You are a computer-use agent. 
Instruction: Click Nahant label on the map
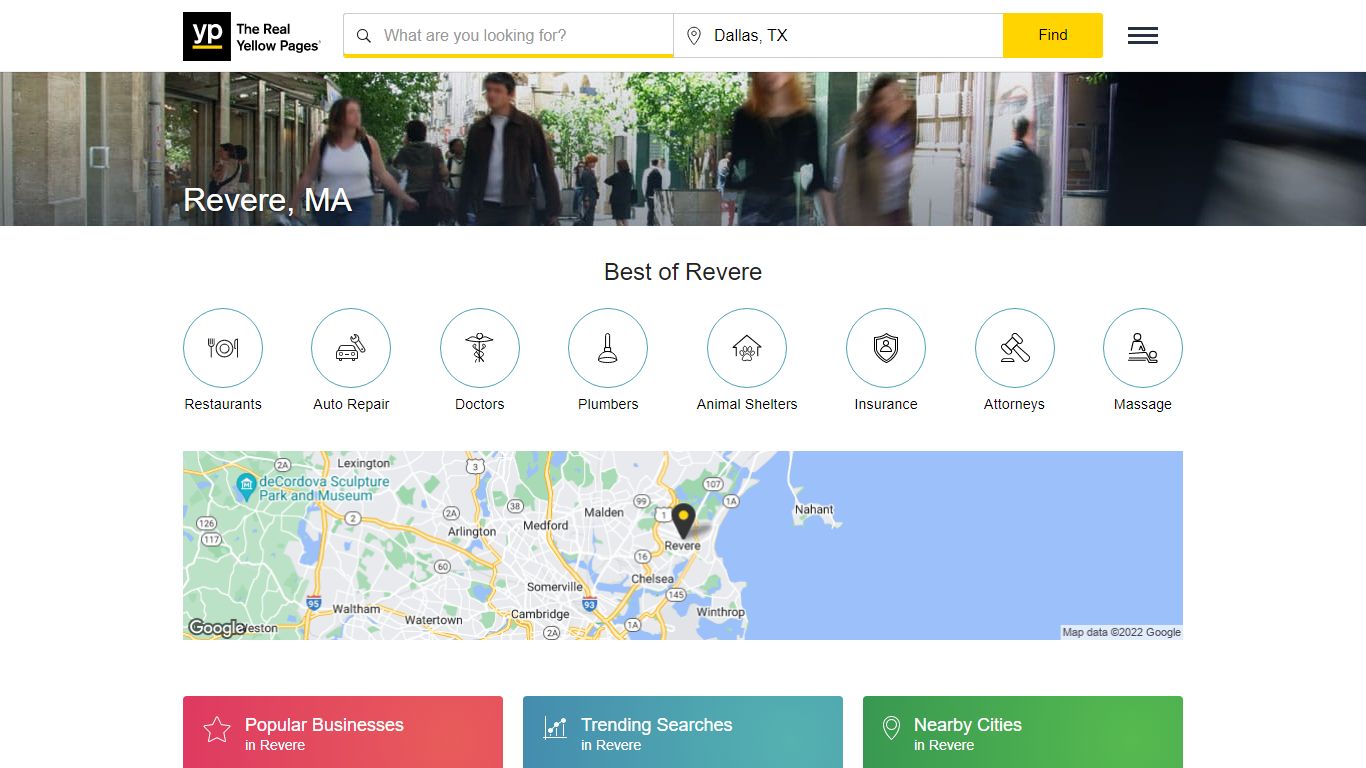pyautogui.click(x=814, y=509)
